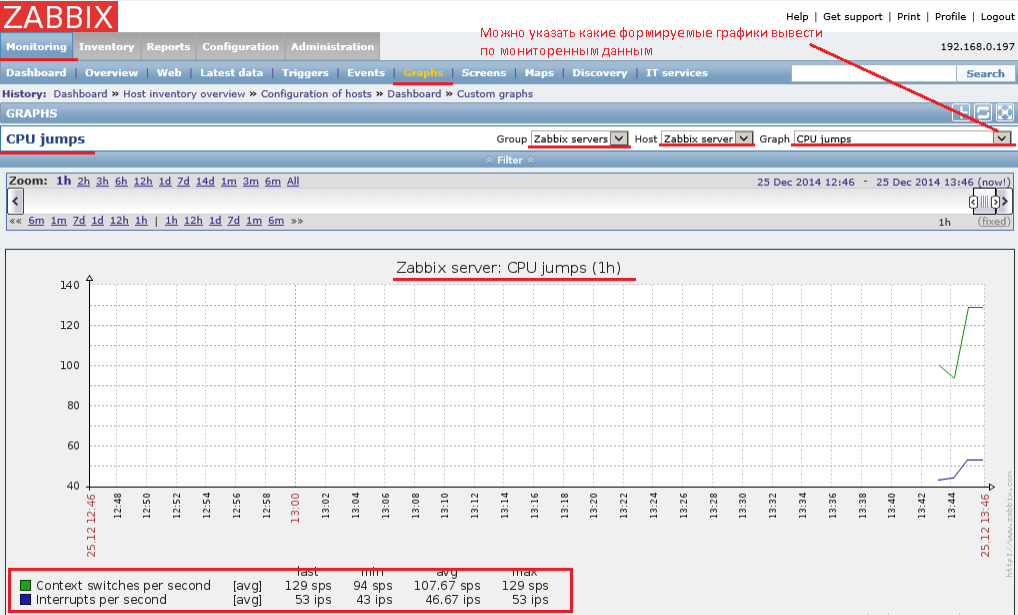Go to Latest data submenu
The image size is (1018, 615).
click(231, 73)
